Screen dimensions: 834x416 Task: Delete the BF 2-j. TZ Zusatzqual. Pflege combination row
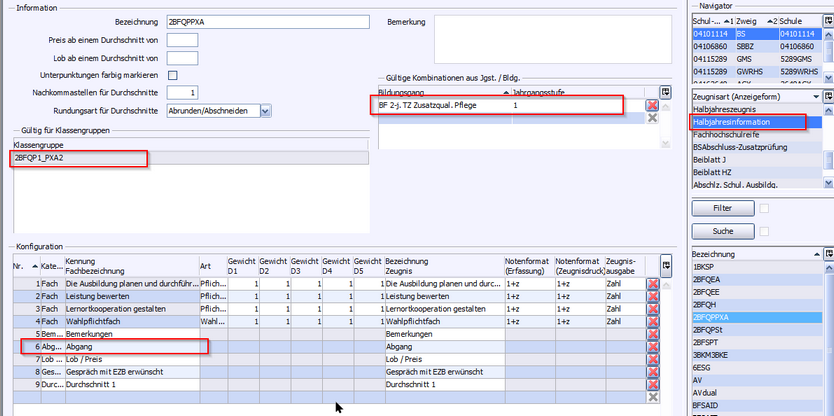click(652, 105)
